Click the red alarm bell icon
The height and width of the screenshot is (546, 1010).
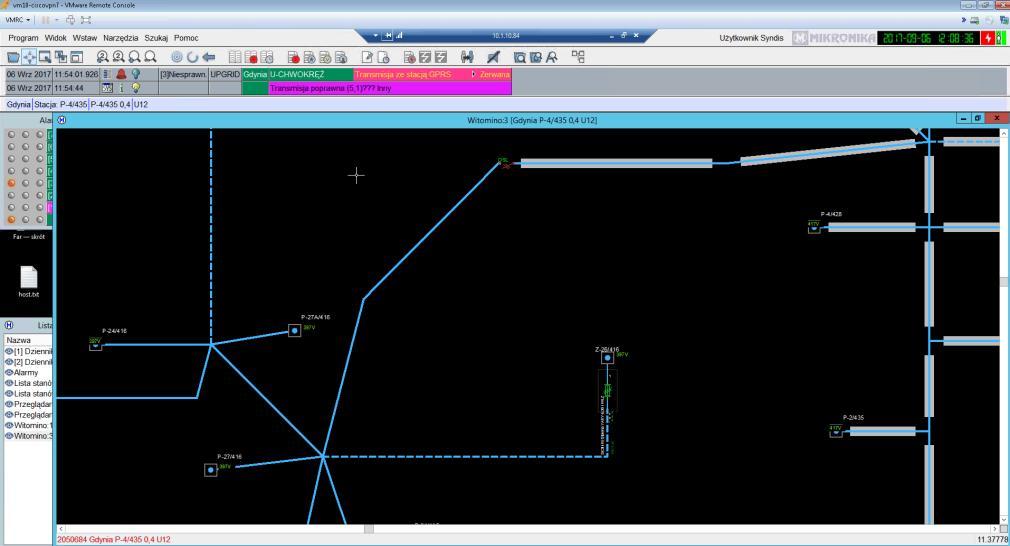coord(121,75)
